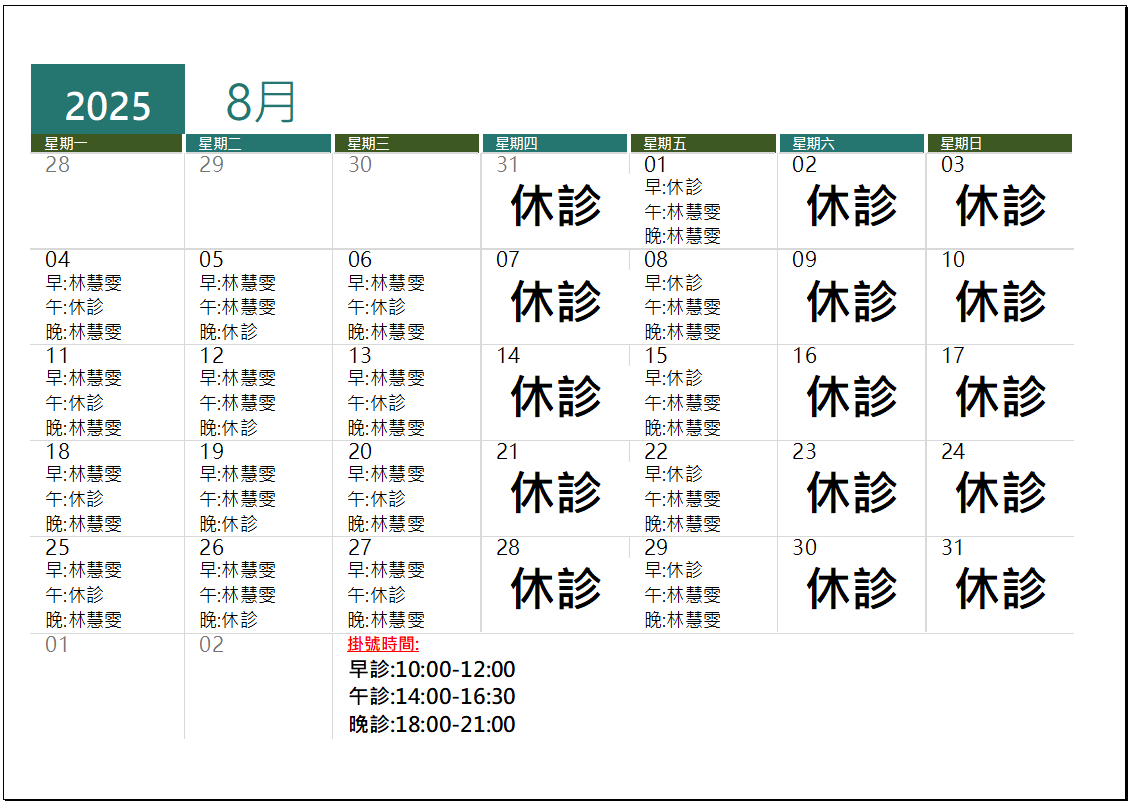Image resolution: width=1130 pixels, height=803 pixels.
Task: Select 晚:林慧雯 in the date 13 cell
Action: point(386,427)
